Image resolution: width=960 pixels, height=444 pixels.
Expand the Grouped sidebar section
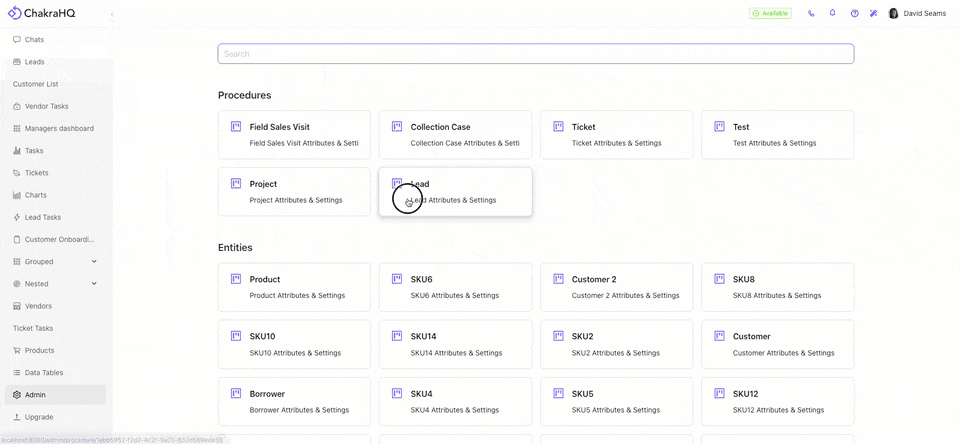[94, 262]
